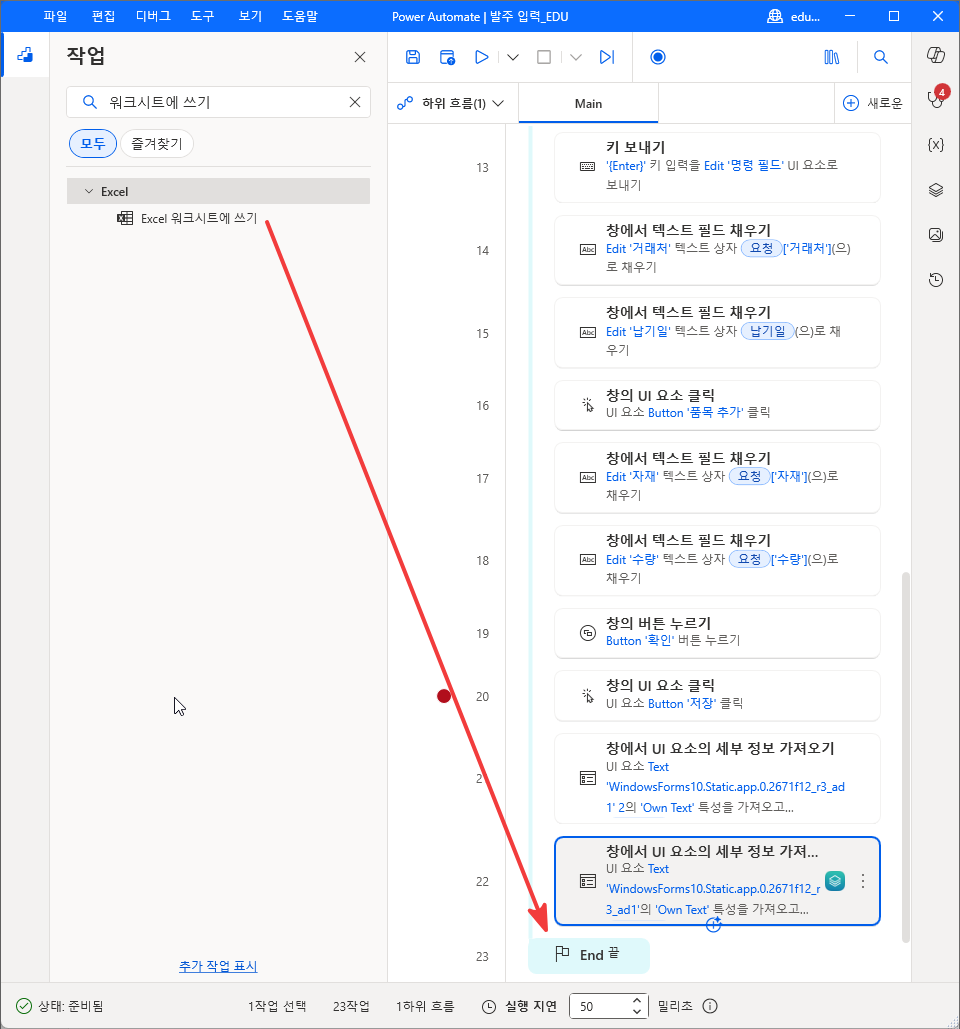Select step 16 품목 추가 click action

717,405
